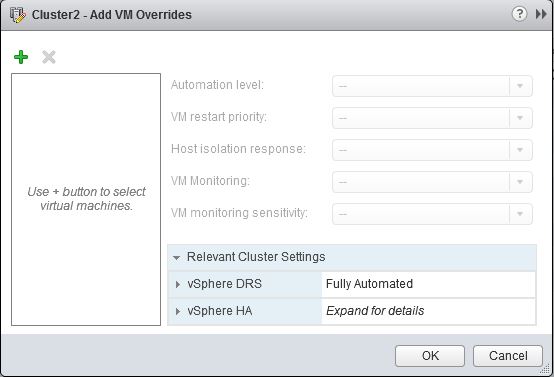Open the Automation level dropdown
The width and height of the screenshot is (554, 377).
pos(432,86)
